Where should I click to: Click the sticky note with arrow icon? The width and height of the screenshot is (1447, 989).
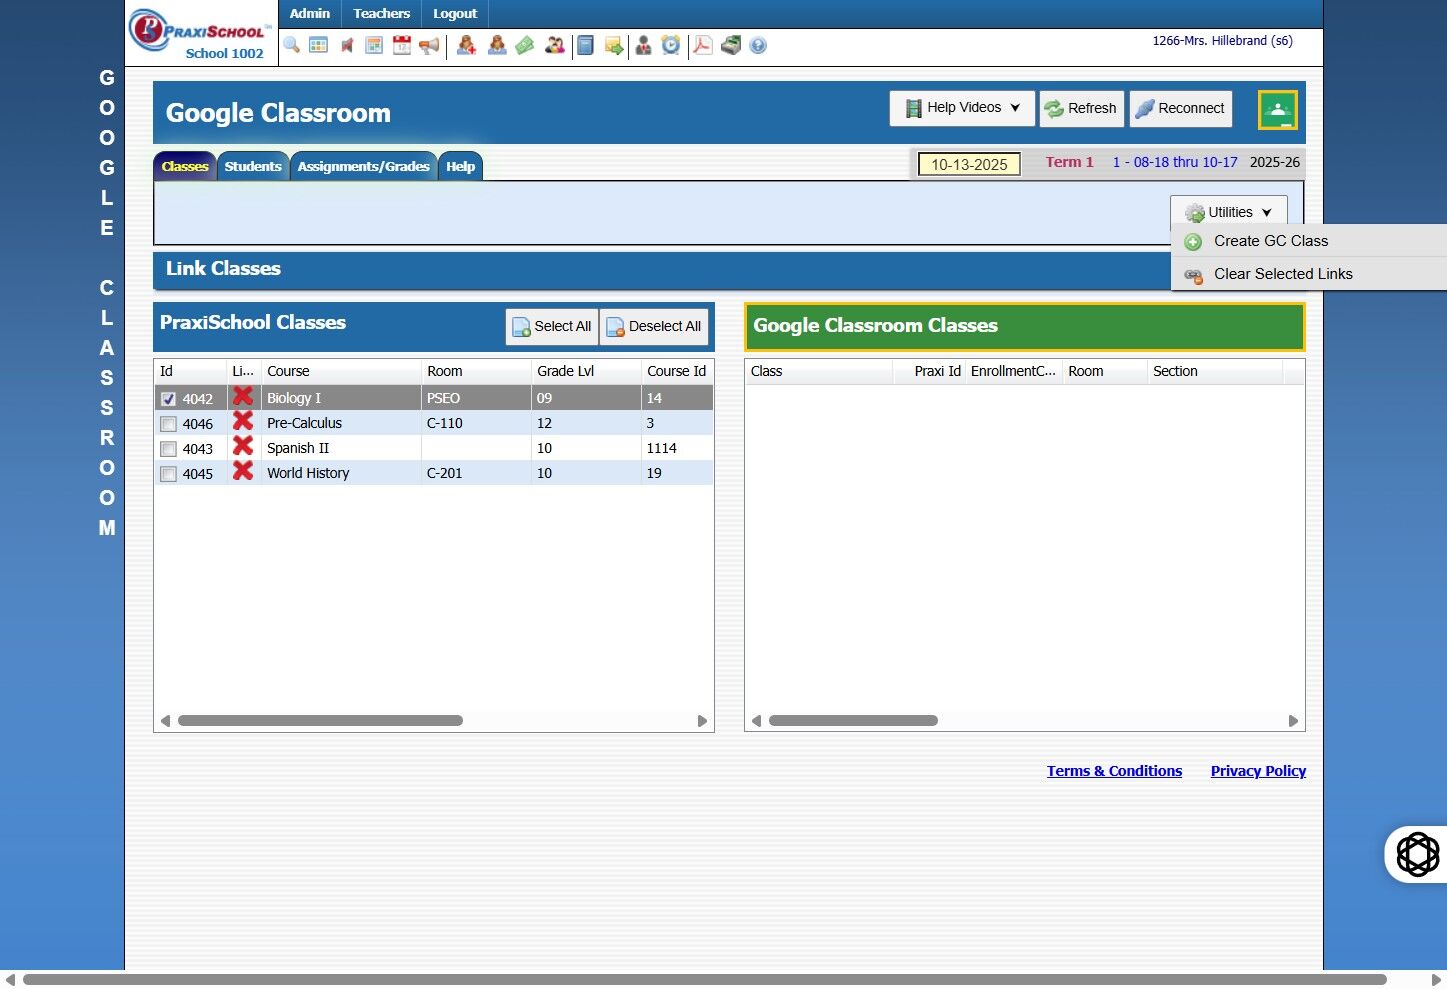click(614, 45)
